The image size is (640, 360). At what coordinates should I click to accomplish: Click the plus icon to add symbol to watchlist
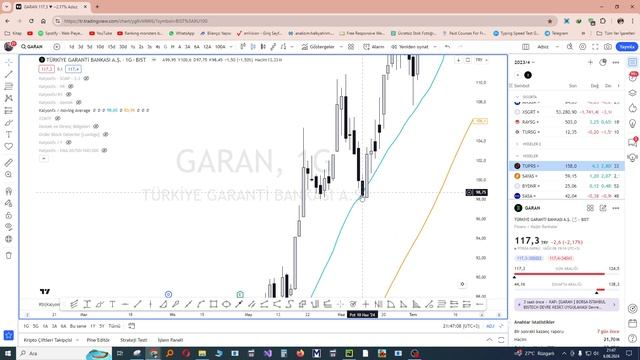(590, 62)
